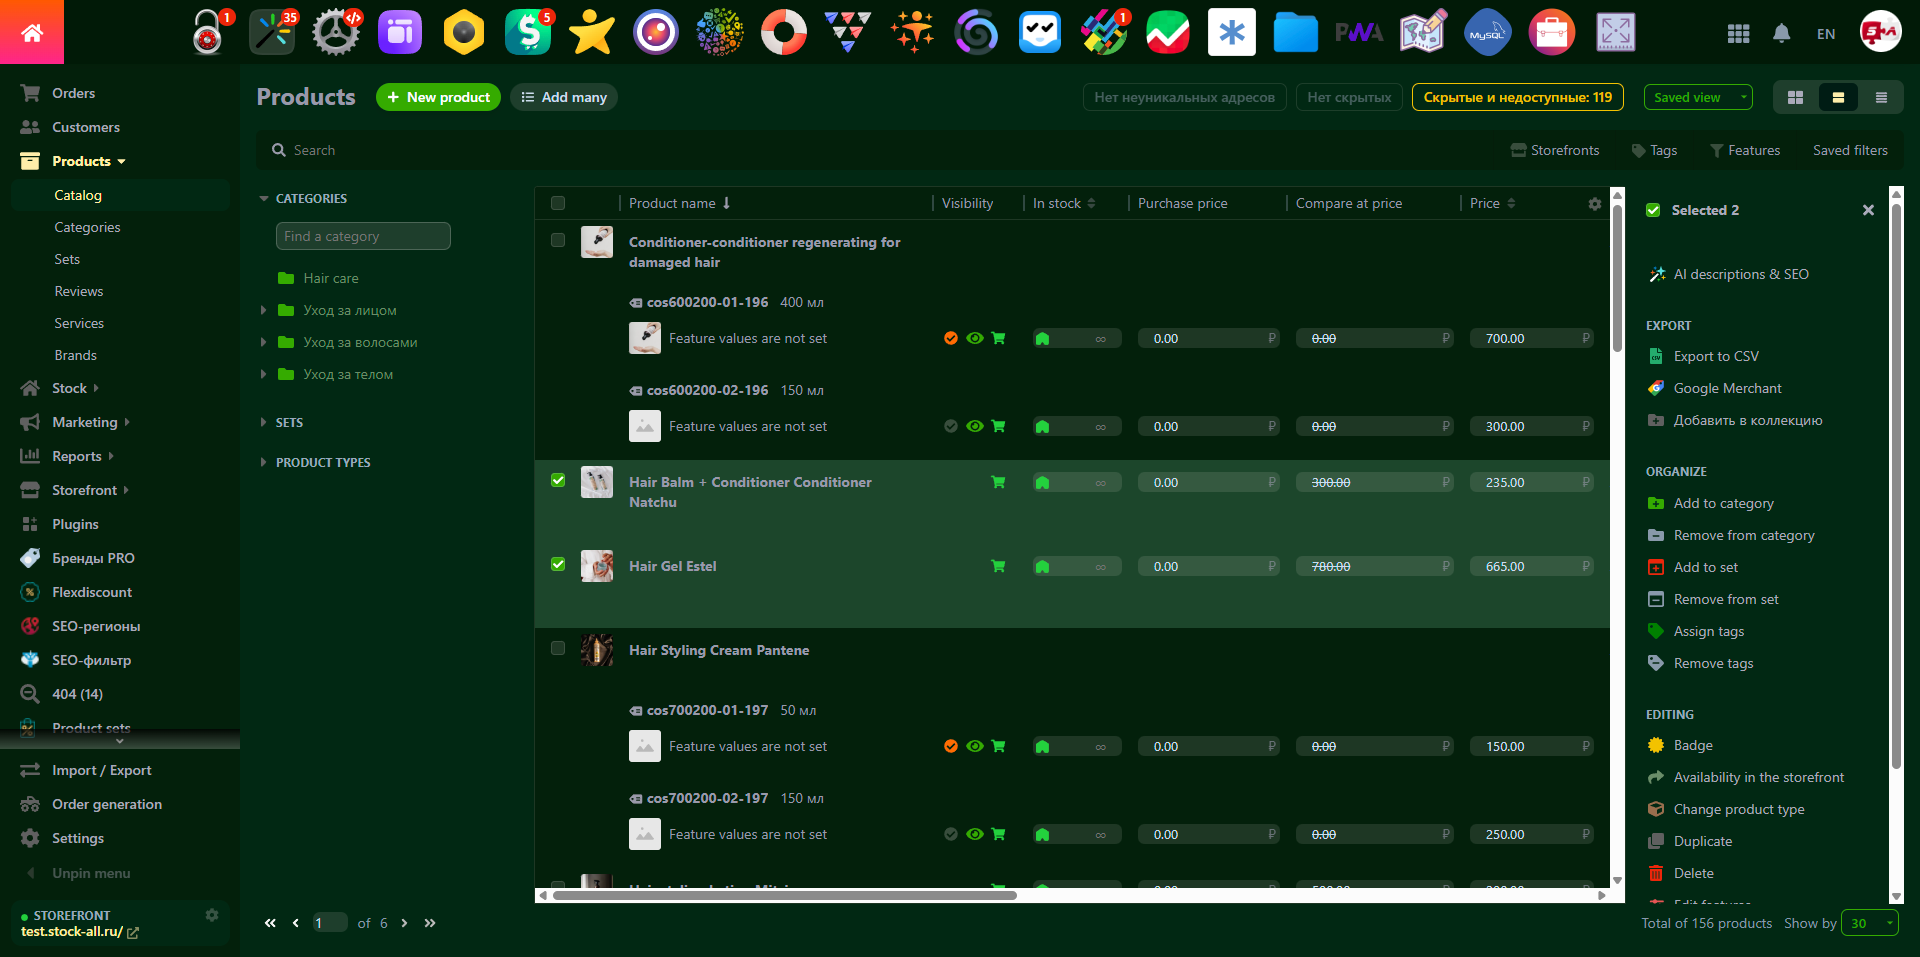Create a new product

(x=438, y=97)
